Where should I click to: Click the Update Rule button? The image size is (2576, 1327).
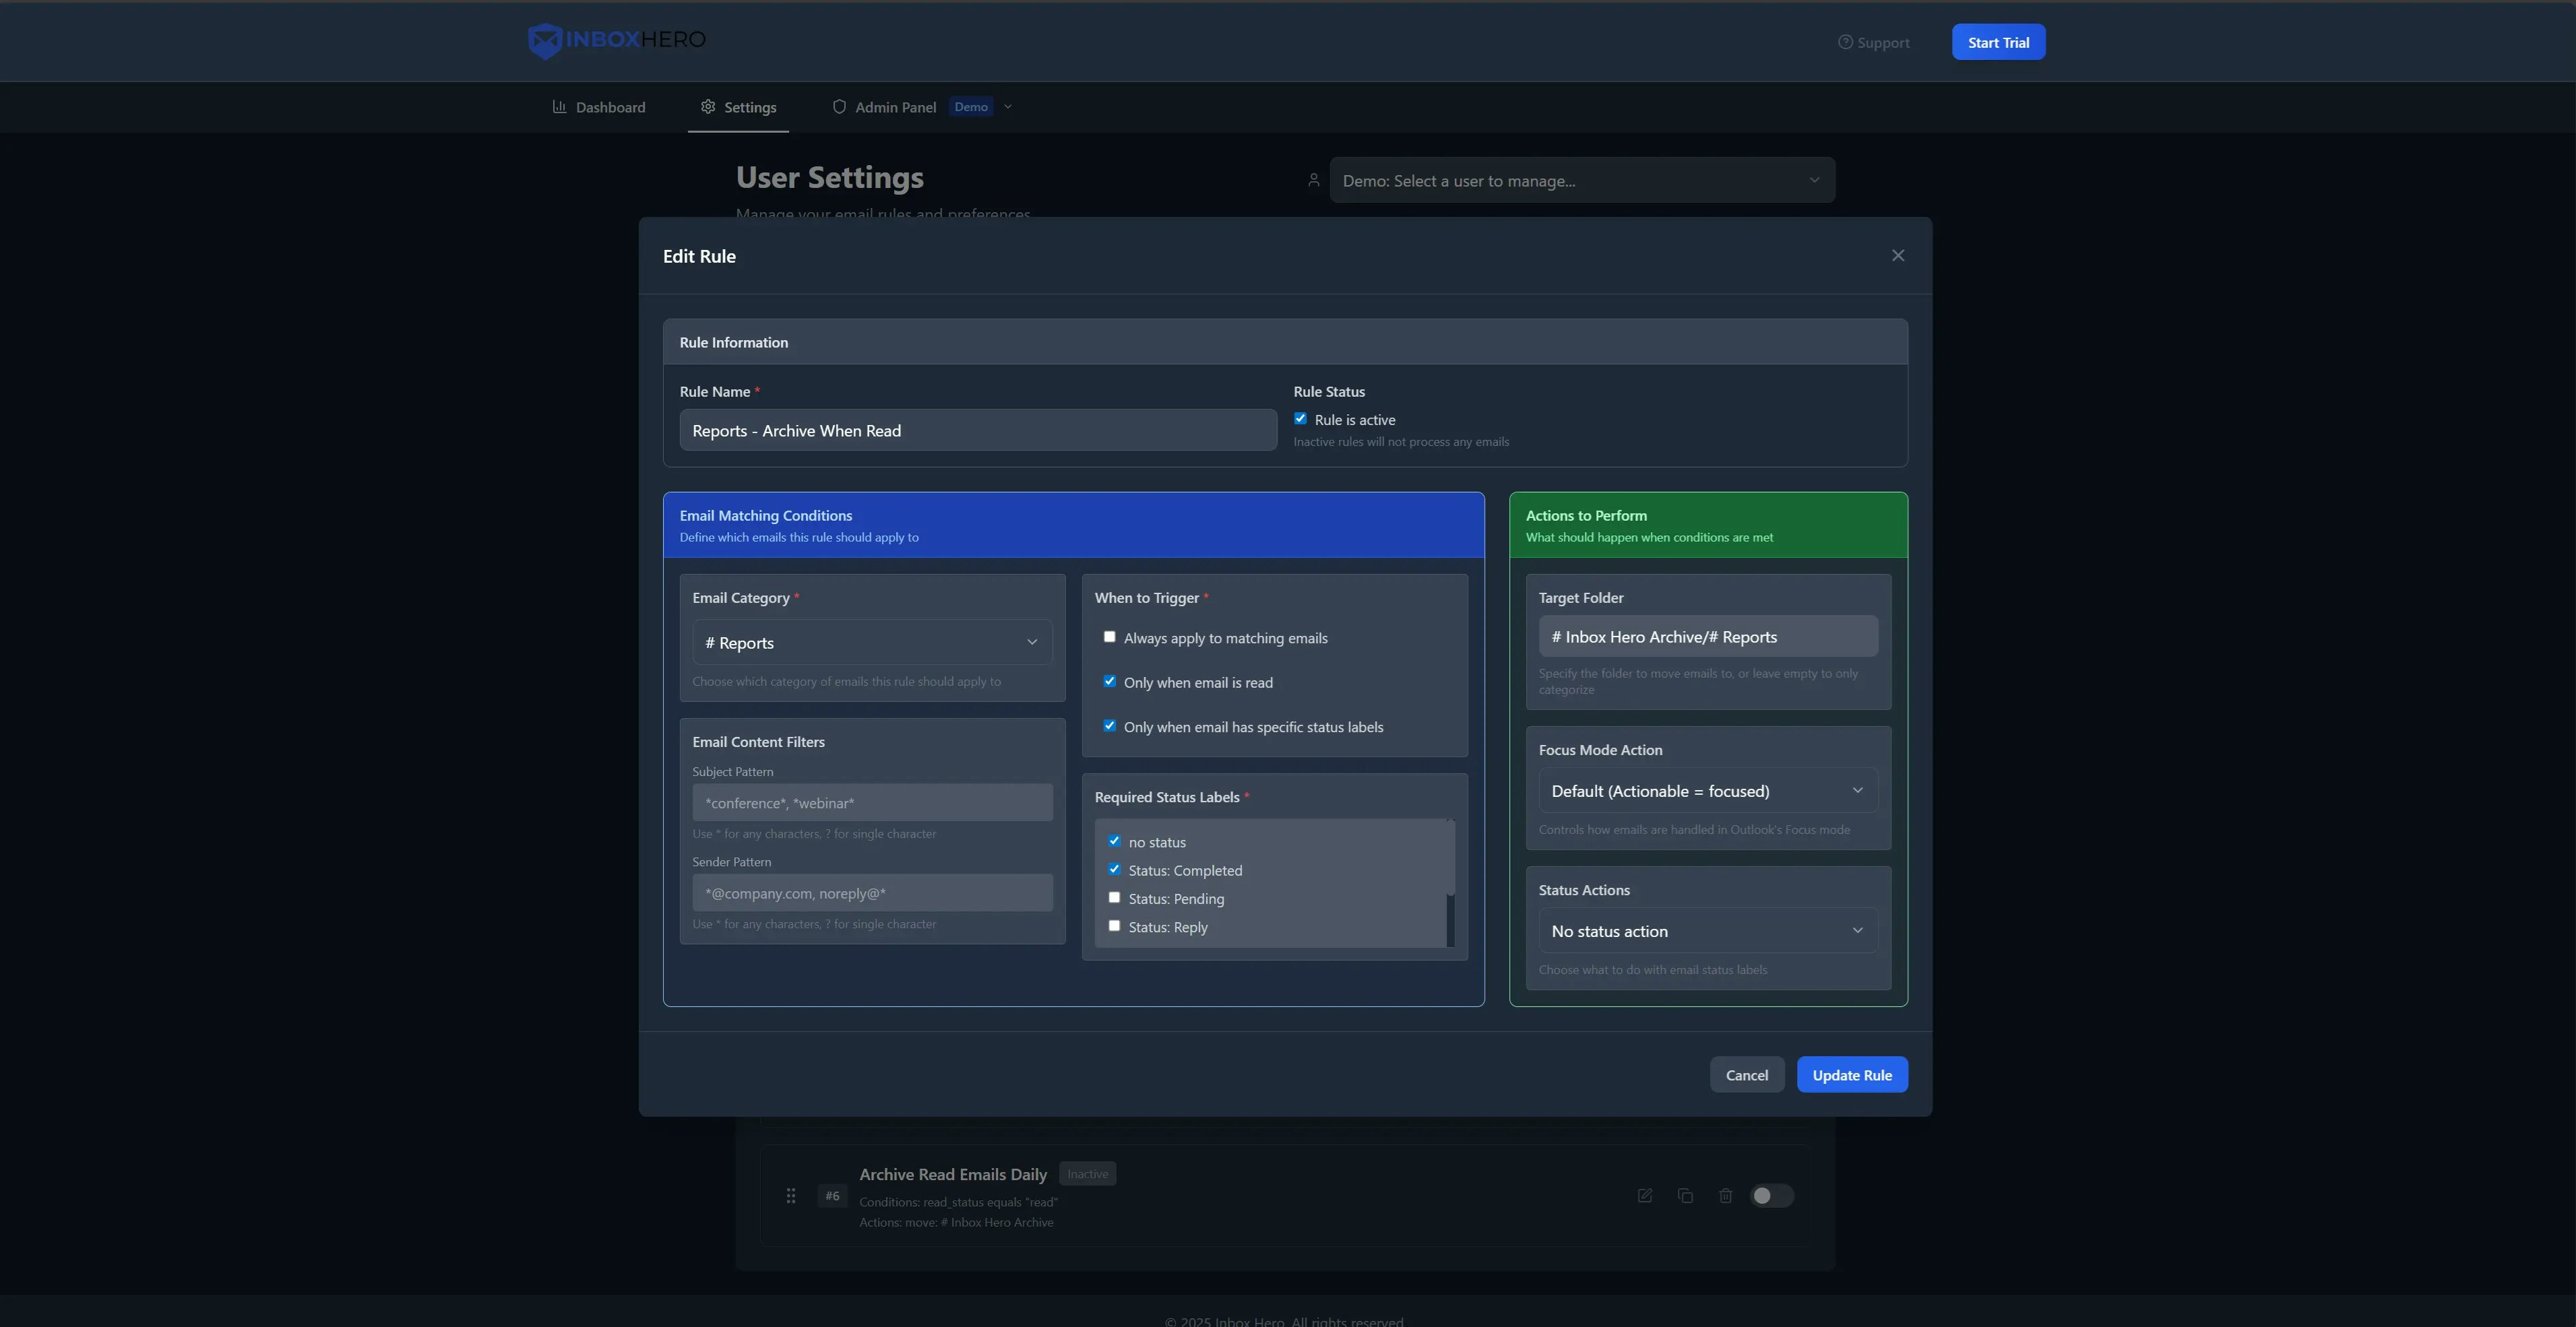tap(1852, 1075)
